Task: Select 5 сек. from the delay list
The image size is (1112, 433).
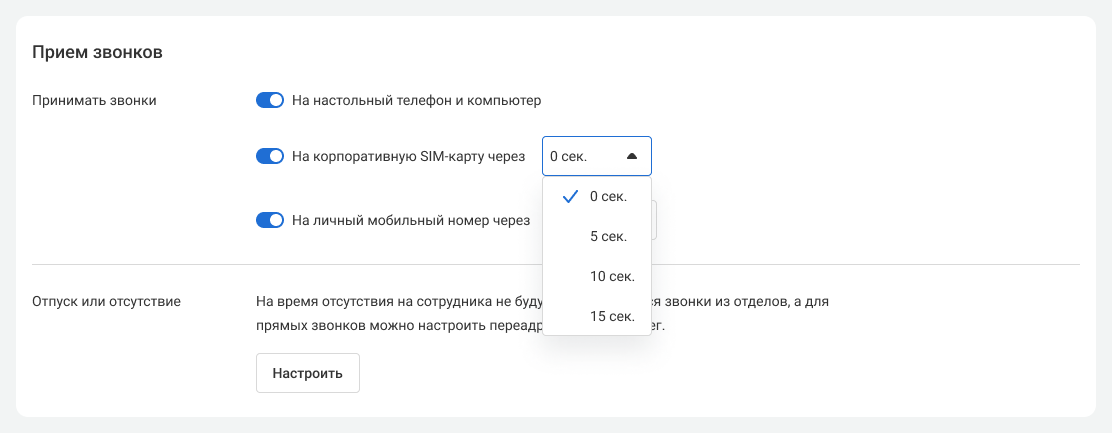Action: click(x=608, y=237)
